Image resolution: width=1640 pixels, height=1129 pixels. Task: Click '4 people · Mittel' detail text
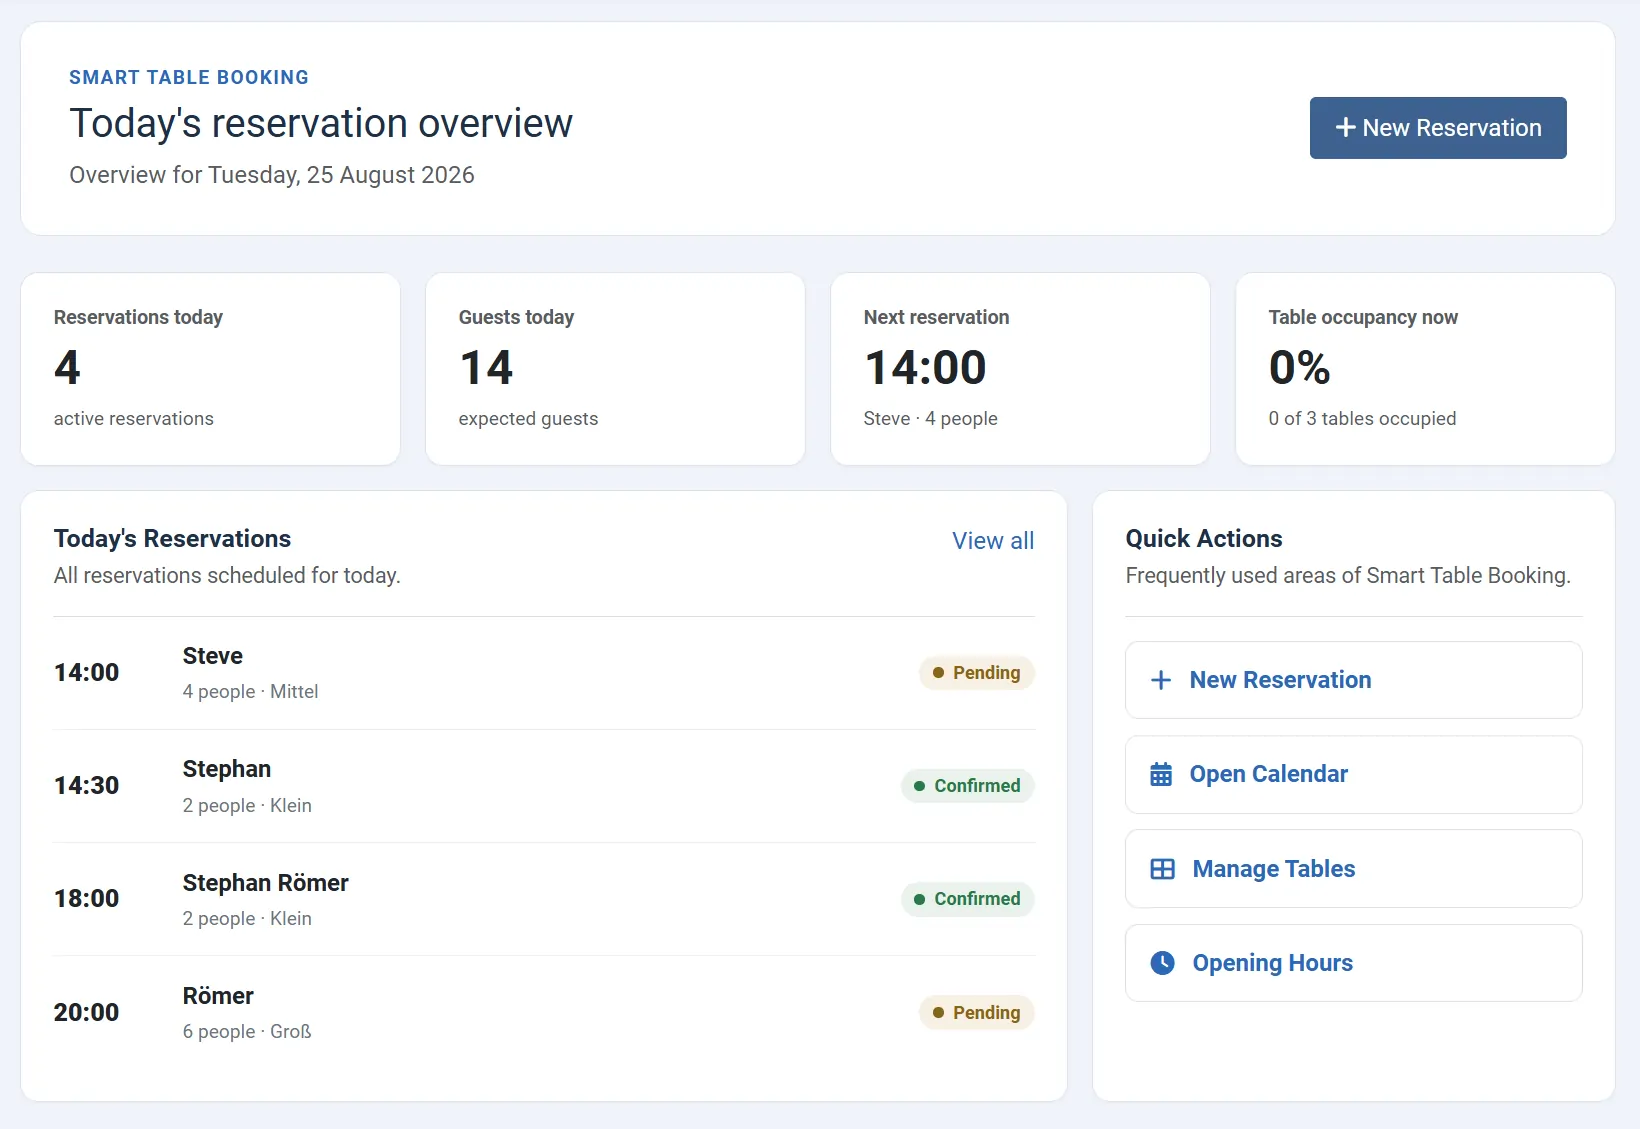point(251,692)
